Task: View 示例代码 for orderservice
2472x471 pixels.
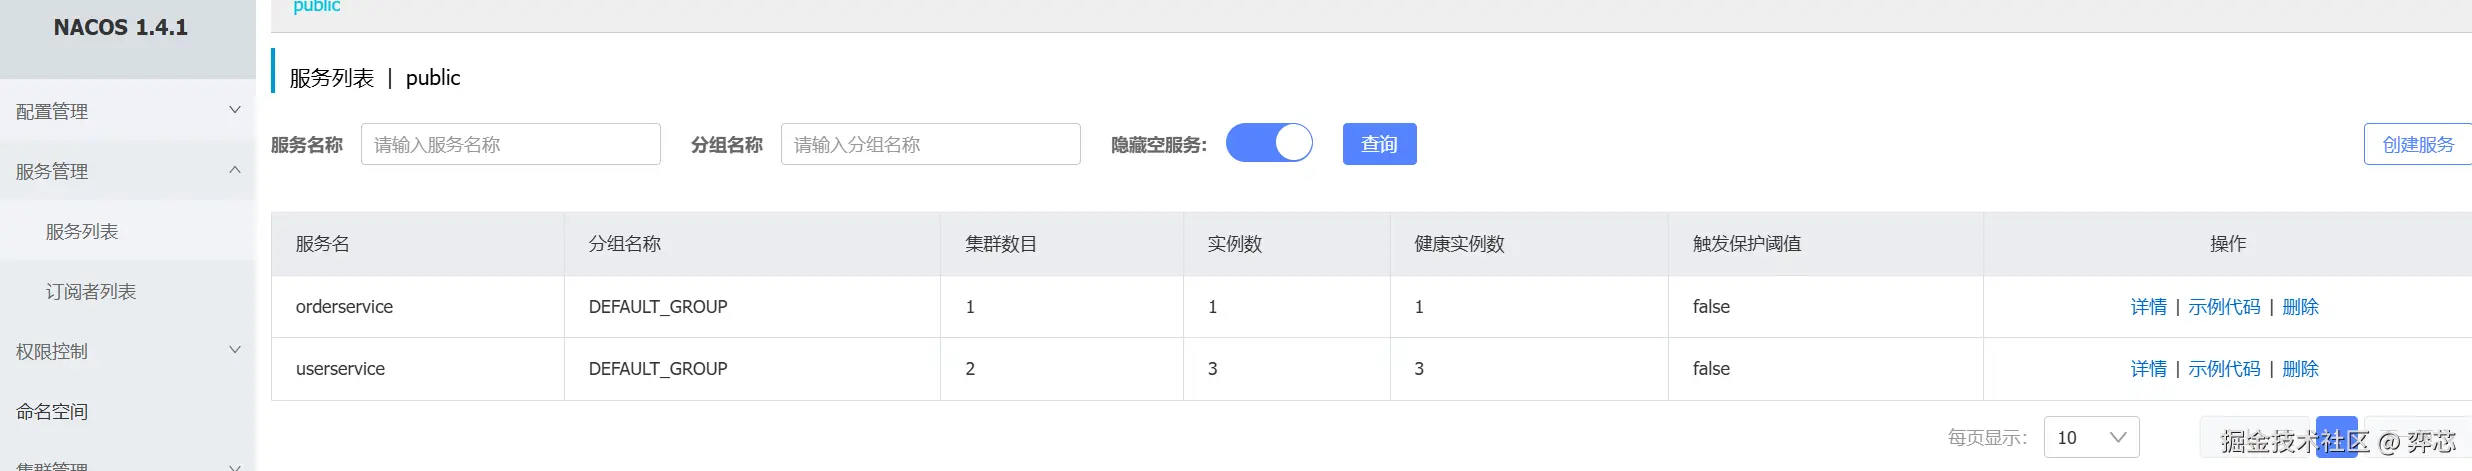Action: click(x=2224, y=307)
